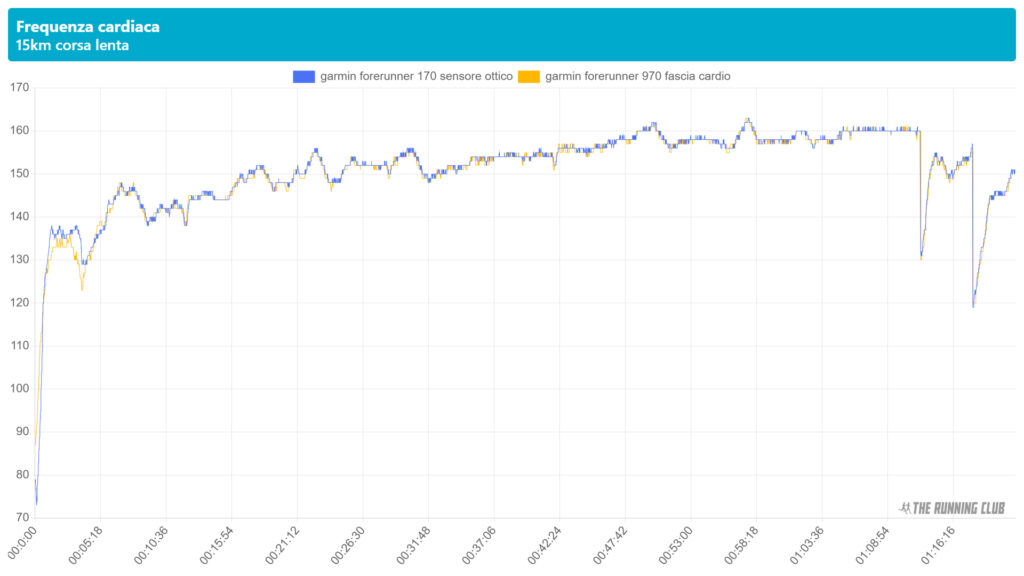Image resolution: width=1024 pixels, height=576 pixels.
Task: Click the 00:47:42 time axis label
Action: click(611, 545)
